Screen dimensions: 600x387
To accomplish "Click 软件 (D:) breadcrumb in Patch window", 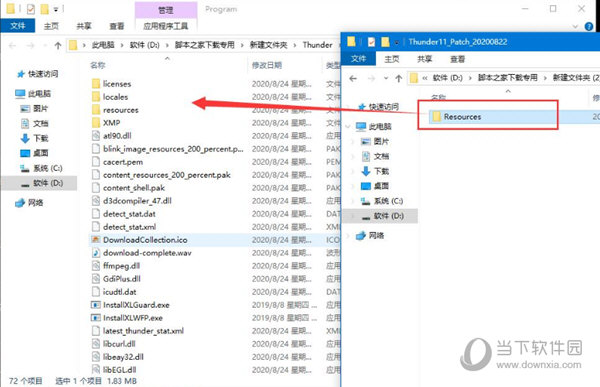I will (447, 78).
